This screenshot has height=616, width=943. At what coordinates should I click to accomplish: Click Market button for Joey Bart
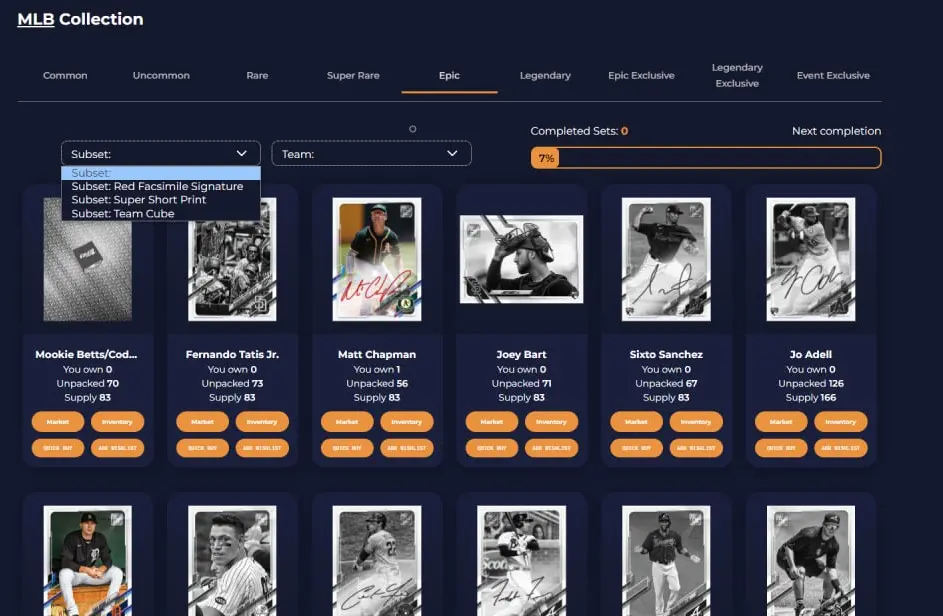(x=491, y=422)
